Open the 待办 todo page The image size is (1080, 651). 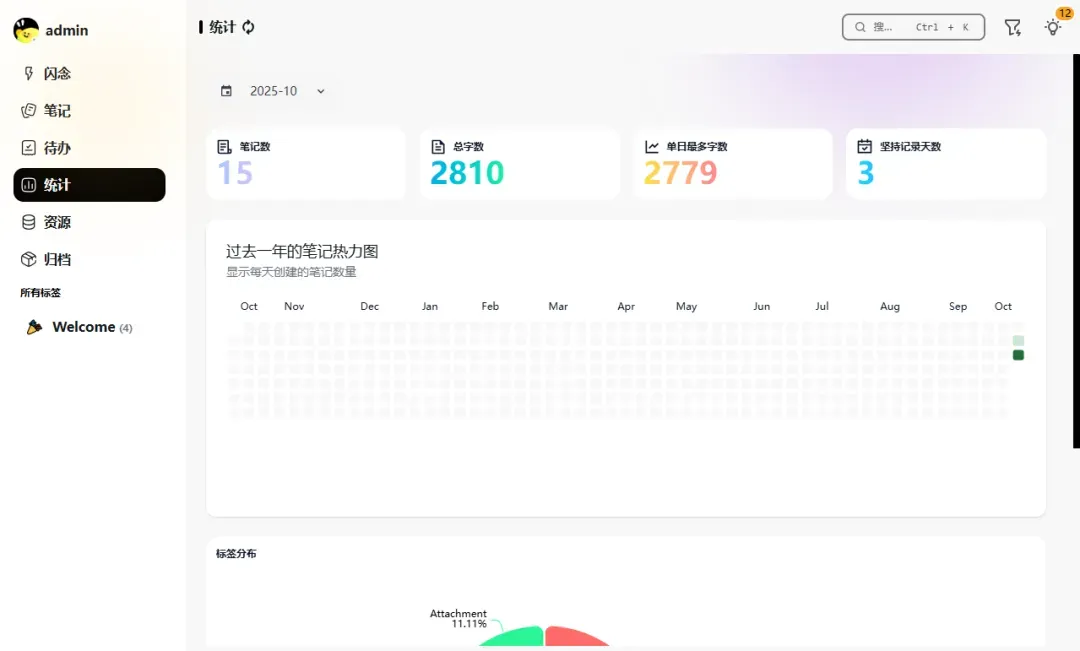click(x=57, y=147)
